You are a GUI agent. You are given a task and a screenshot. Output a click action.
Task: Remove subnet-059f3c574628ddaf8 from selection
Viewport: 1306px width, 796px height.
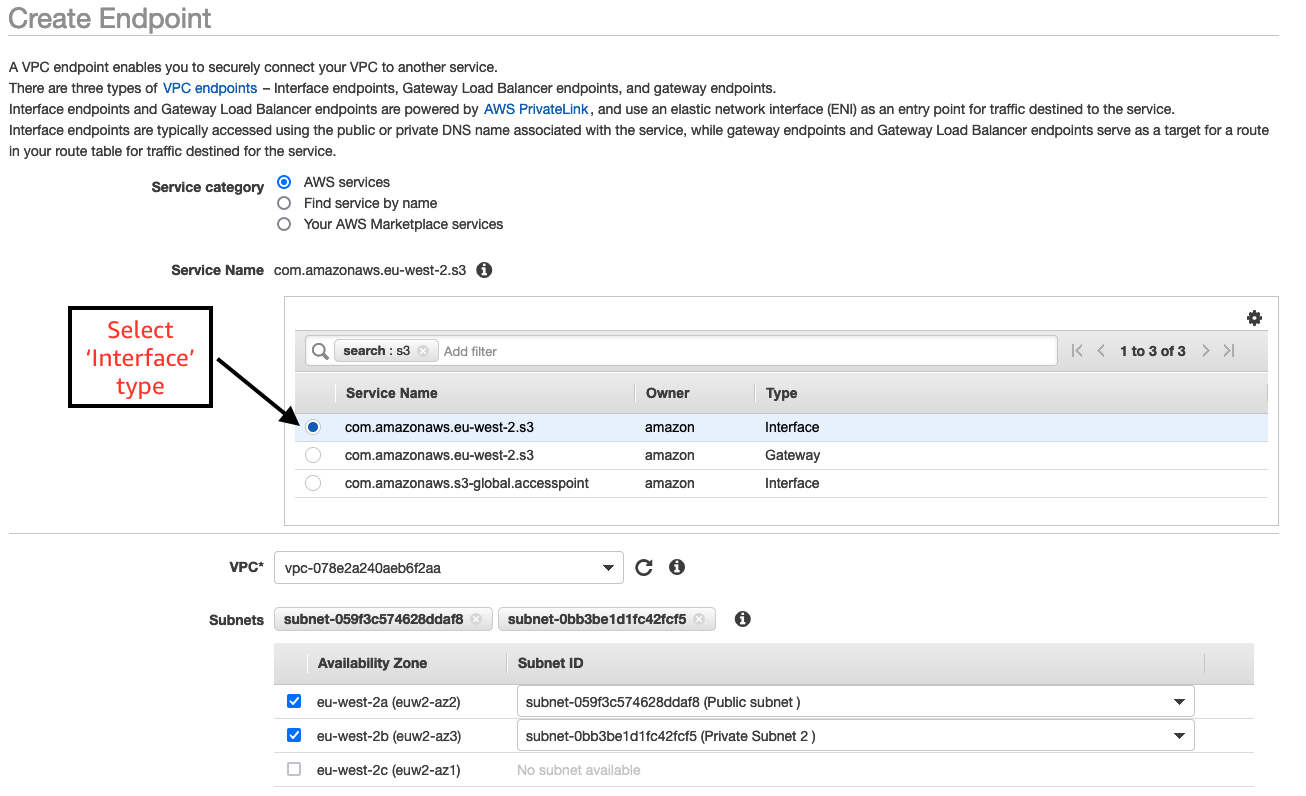pyautogui.click(x=478, y=618)
